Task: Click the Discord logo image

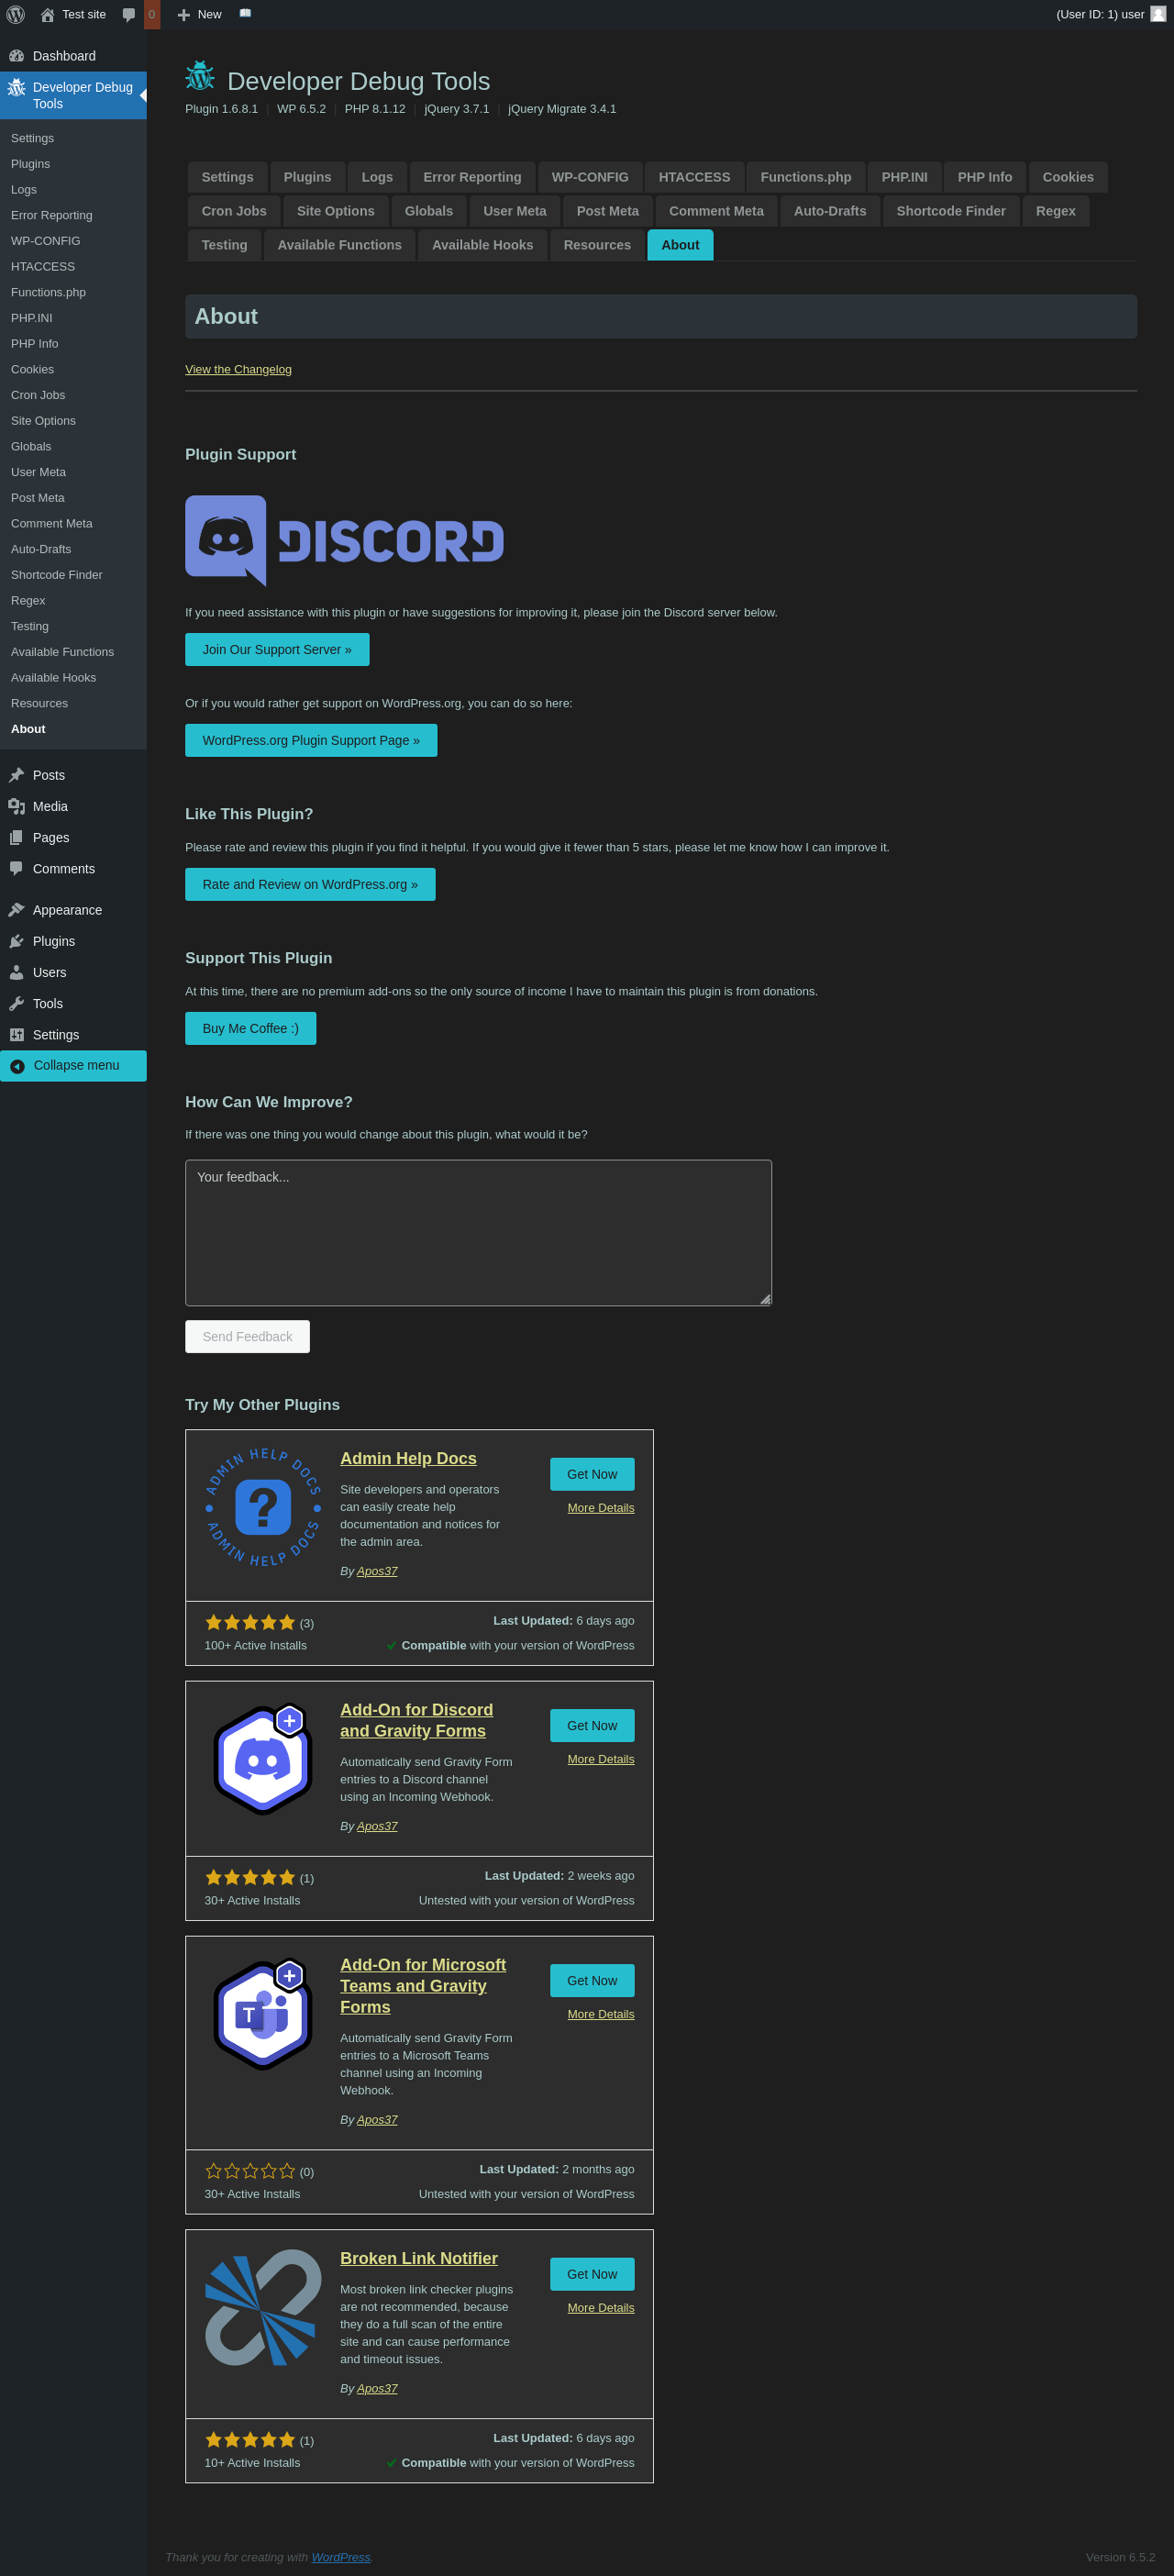Action: [x=344, y=541]
